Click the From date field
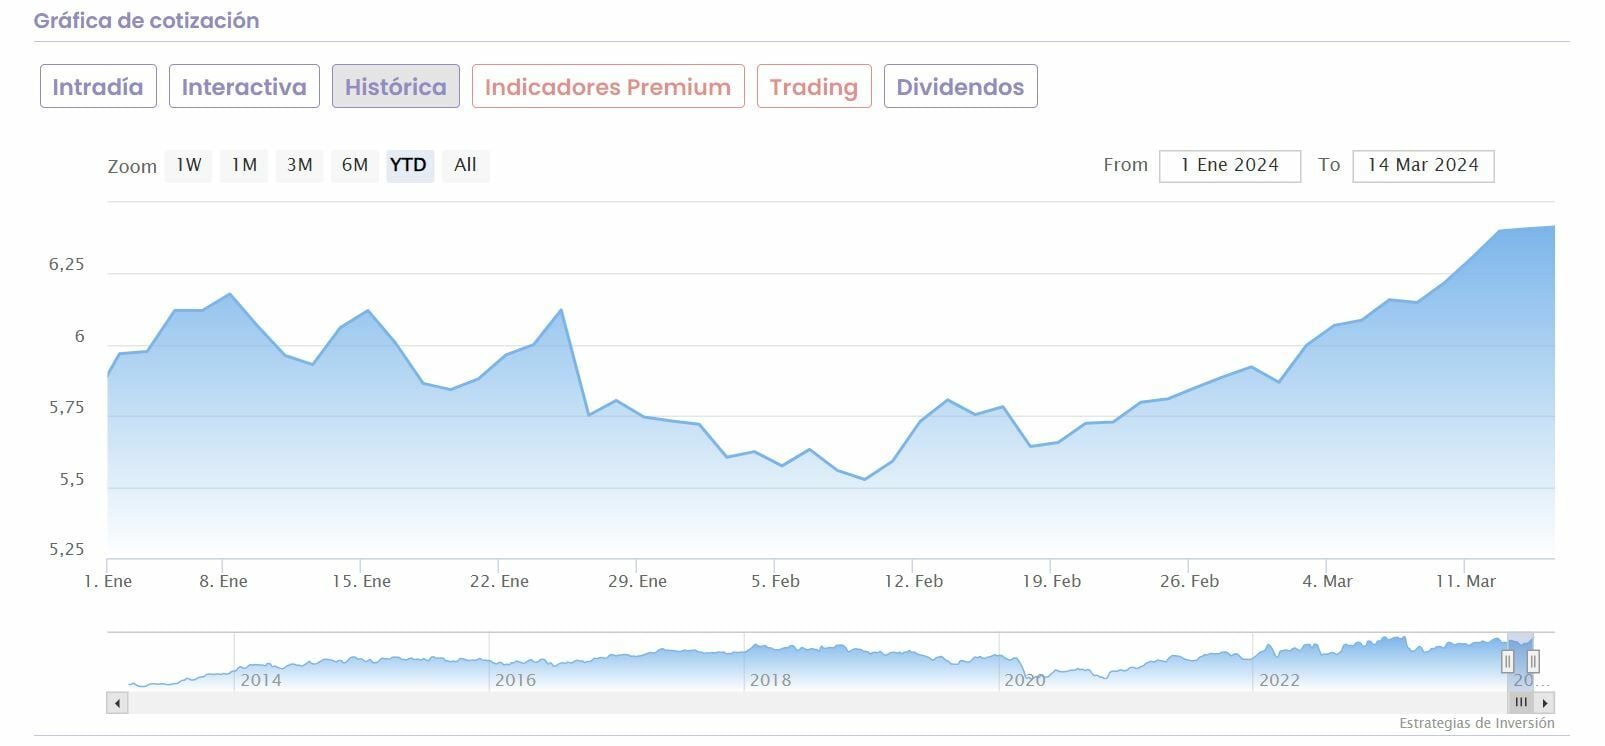Image resolution: width=1605 pixels, height=746 pixels. click(1229, 166)
